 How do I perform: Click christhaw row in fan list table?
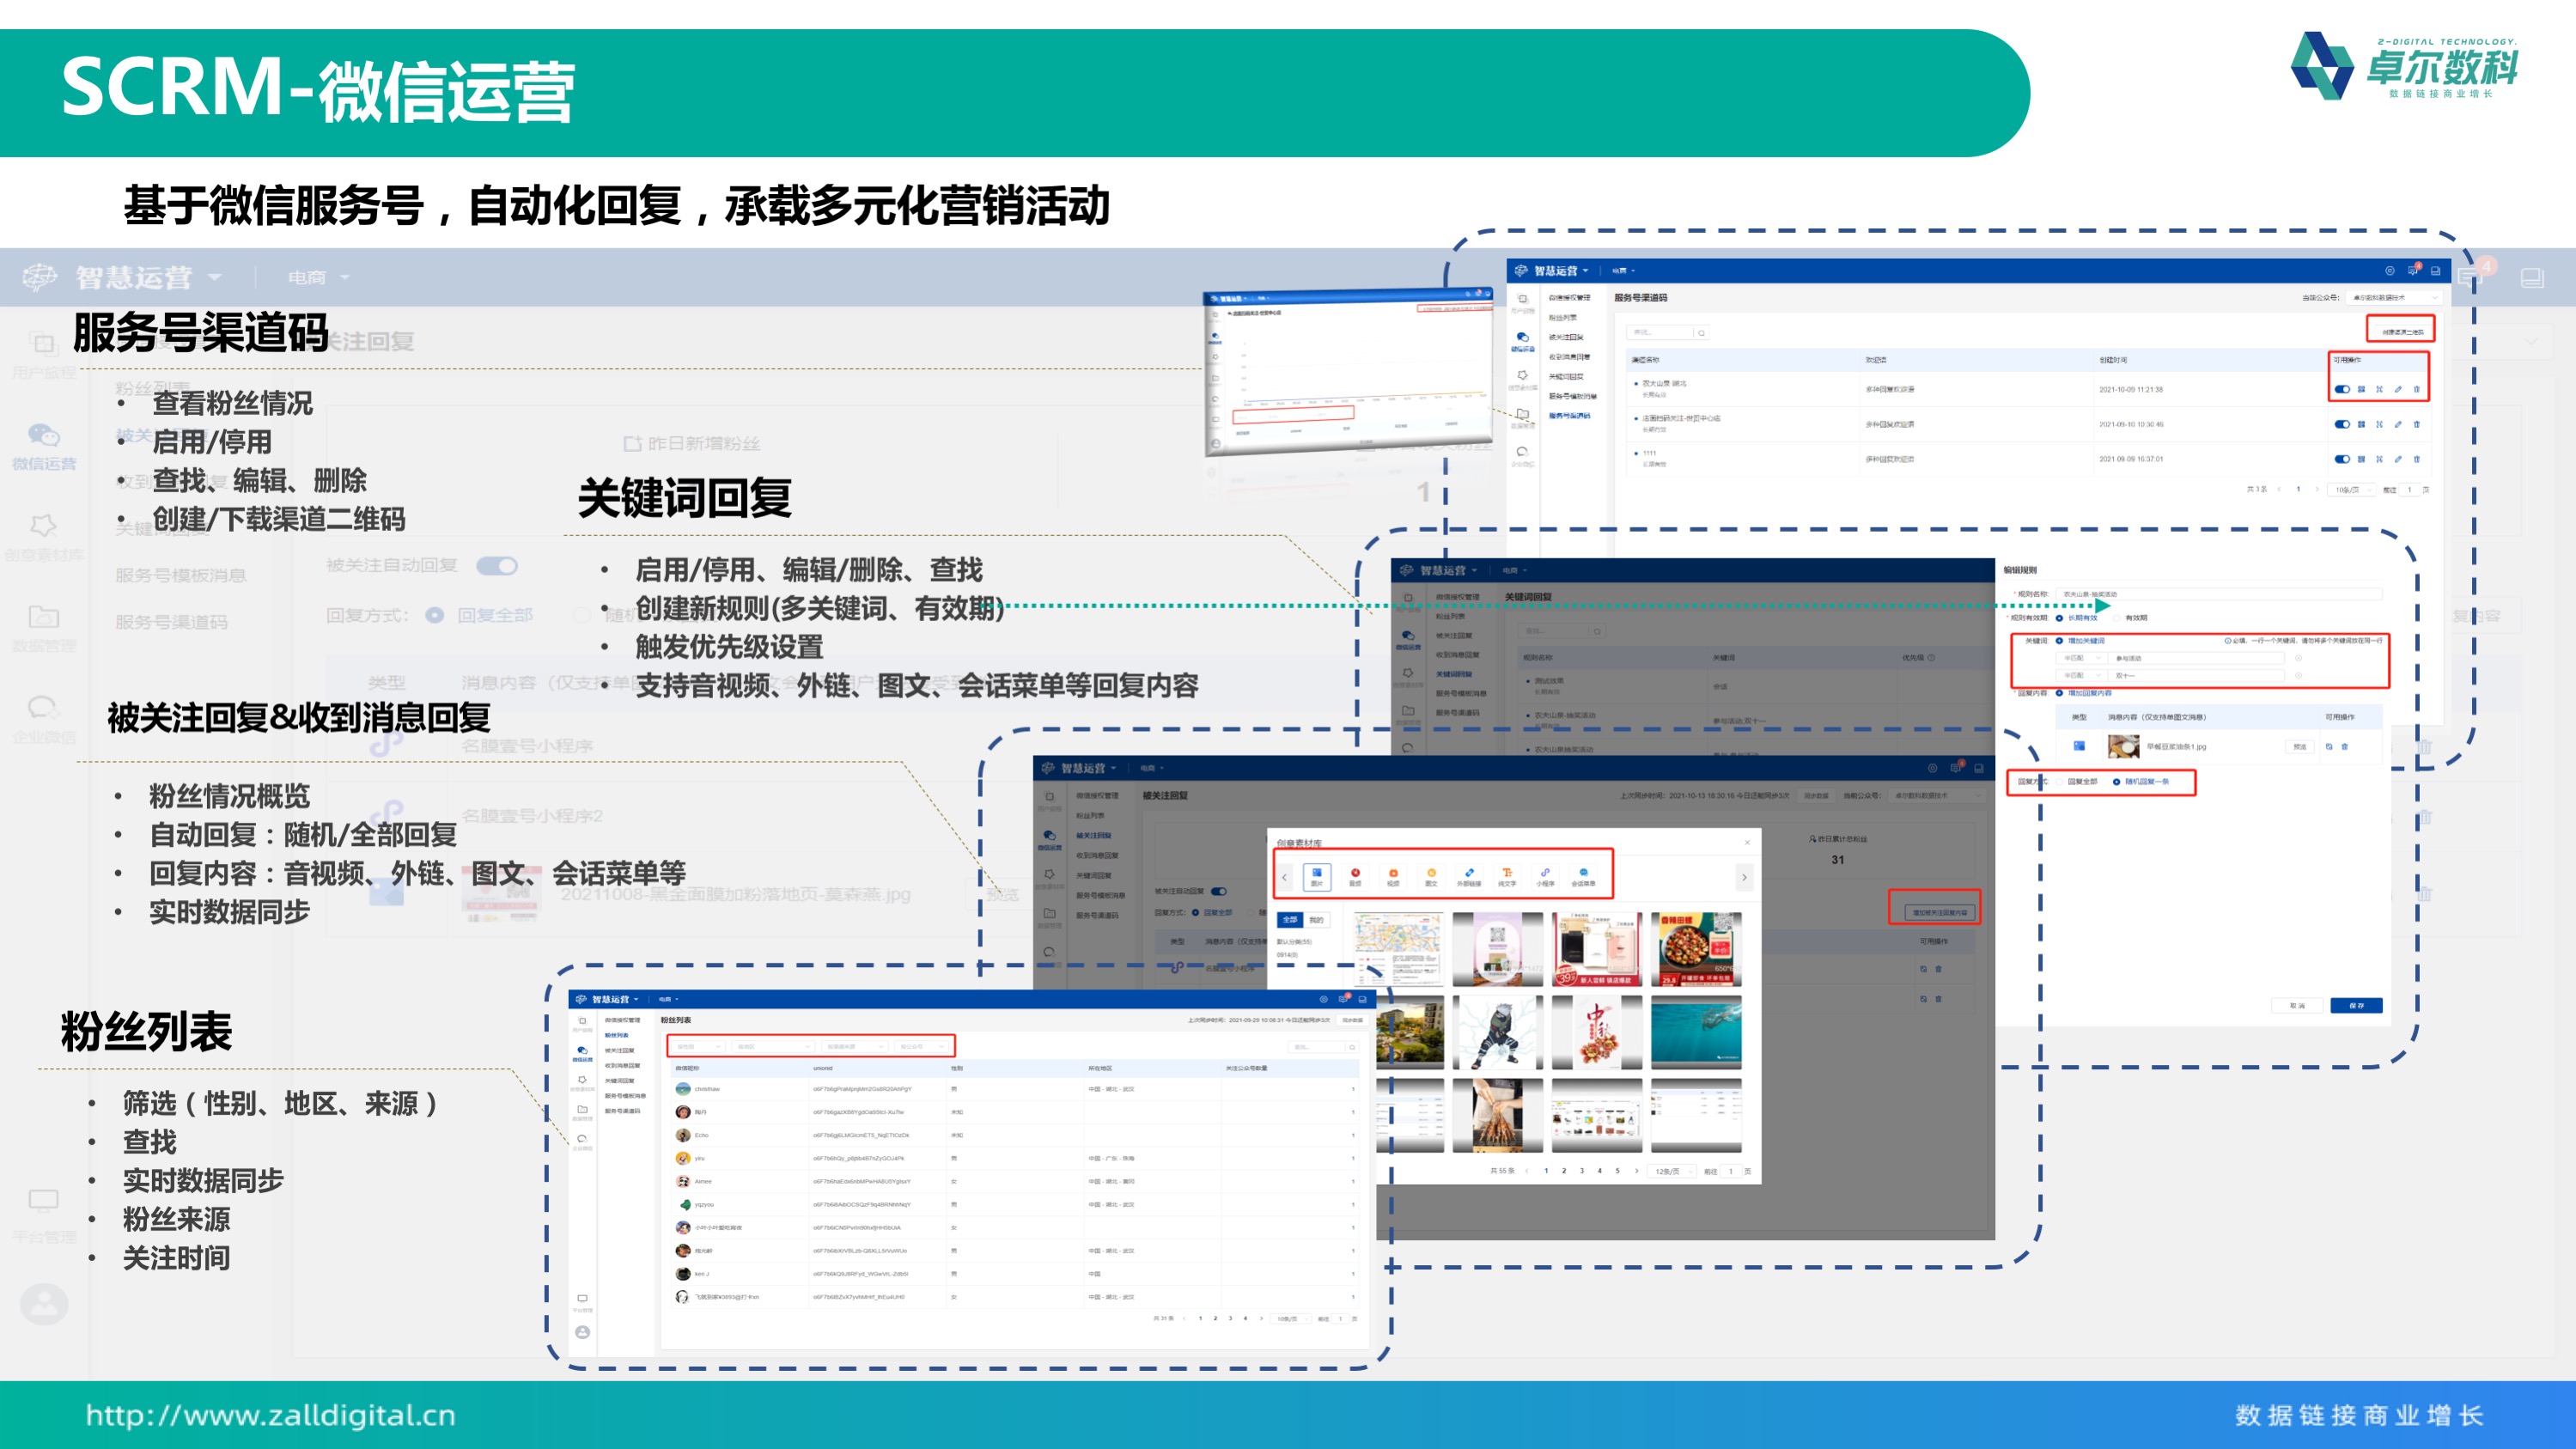(x=1016, y=1088)
